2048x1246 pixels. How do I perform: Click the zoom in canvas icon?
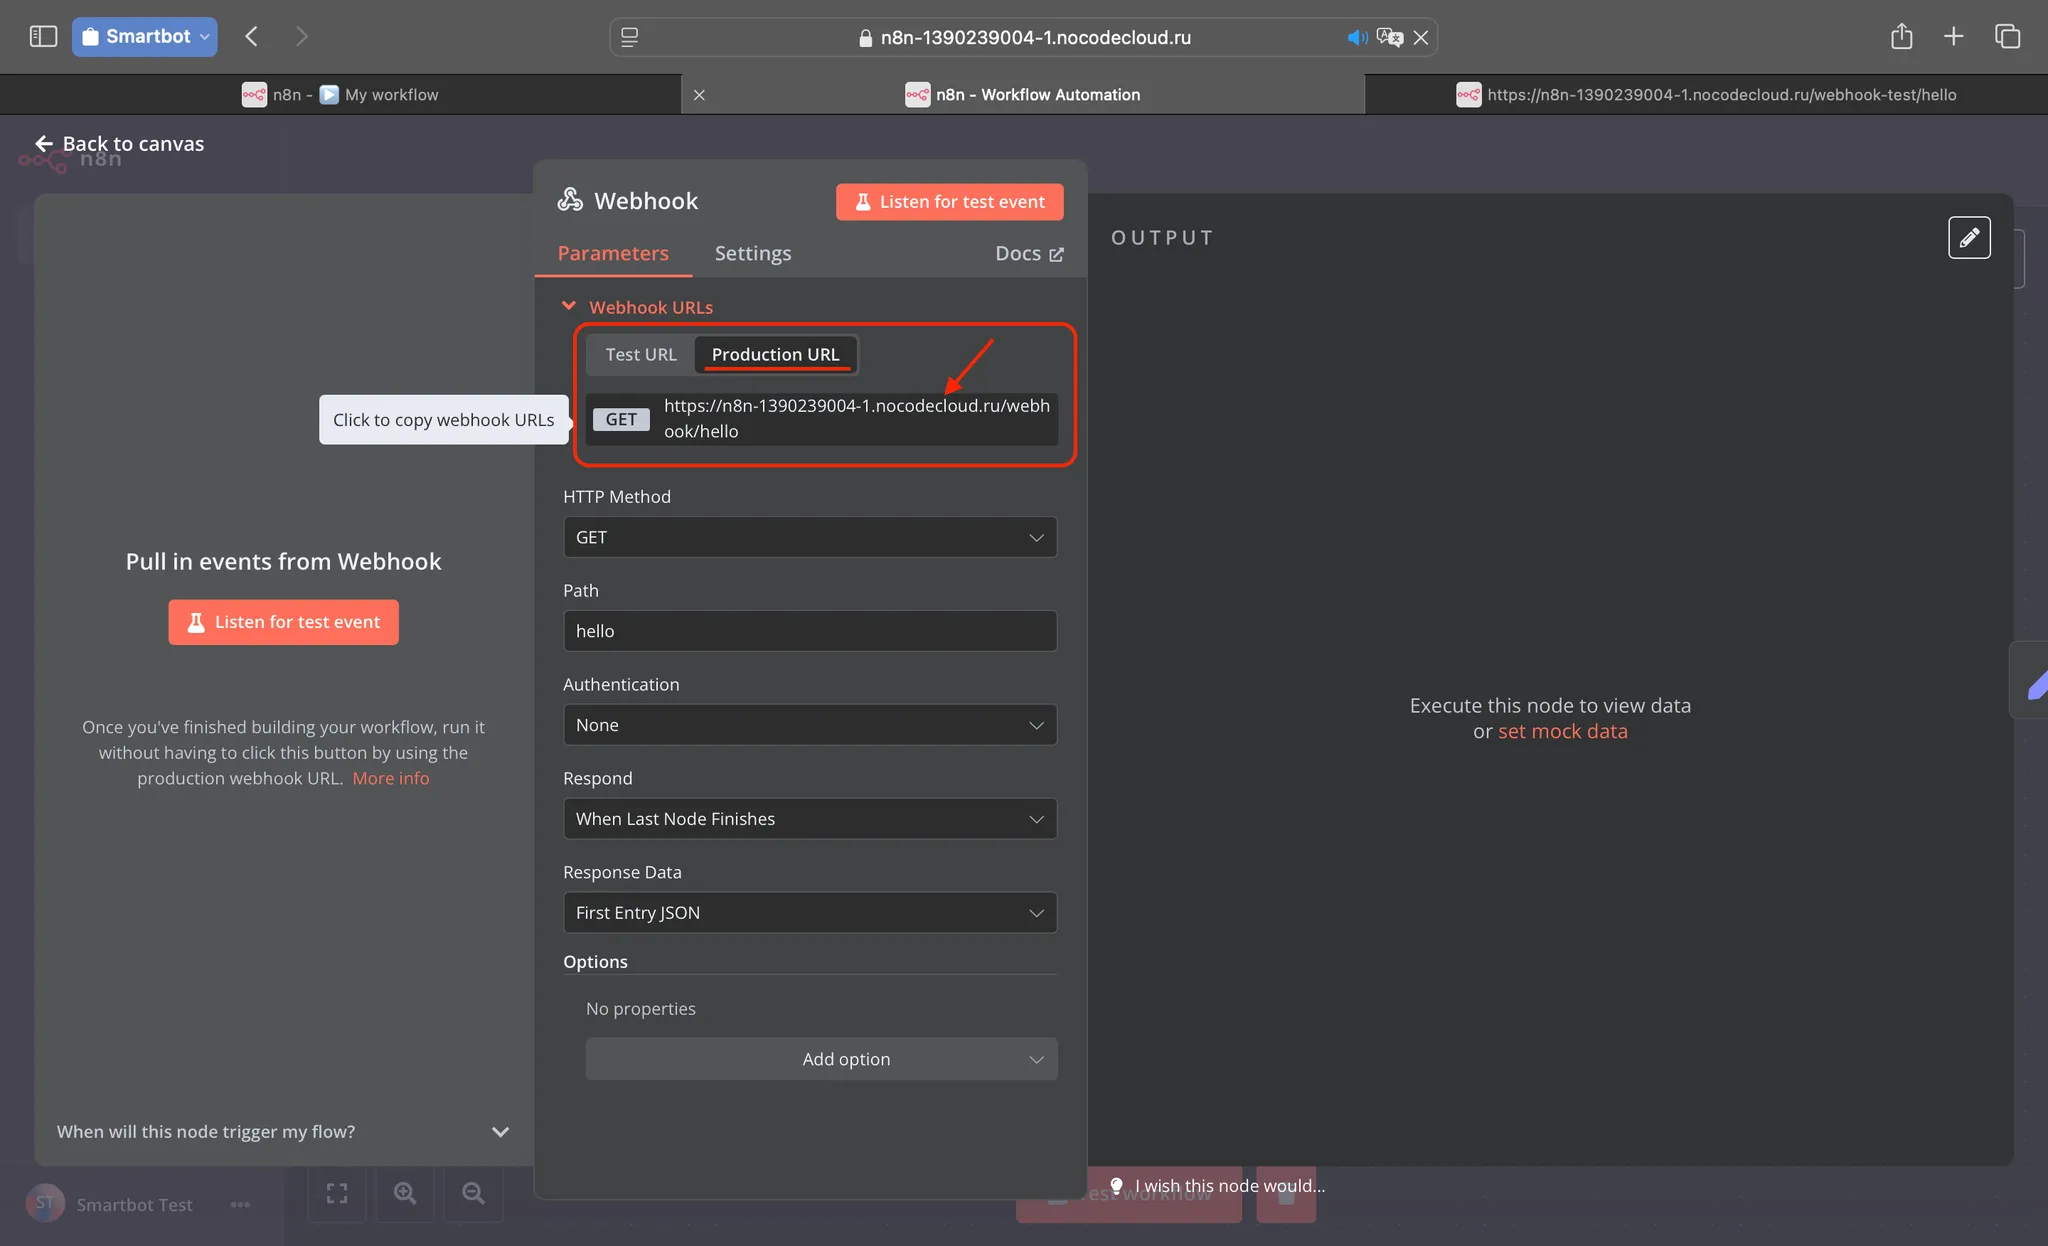tap(405, 1193)
